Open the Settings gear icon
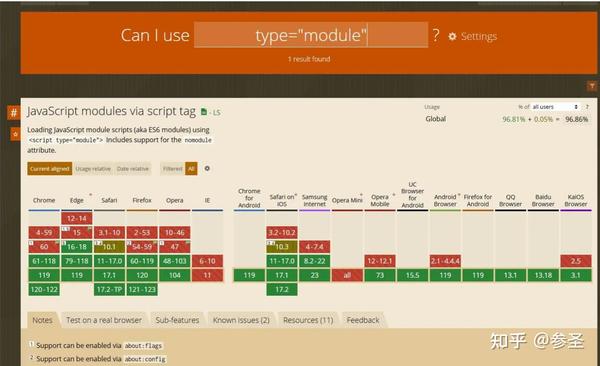Screen dimensions: 600x366 (452, 36)
